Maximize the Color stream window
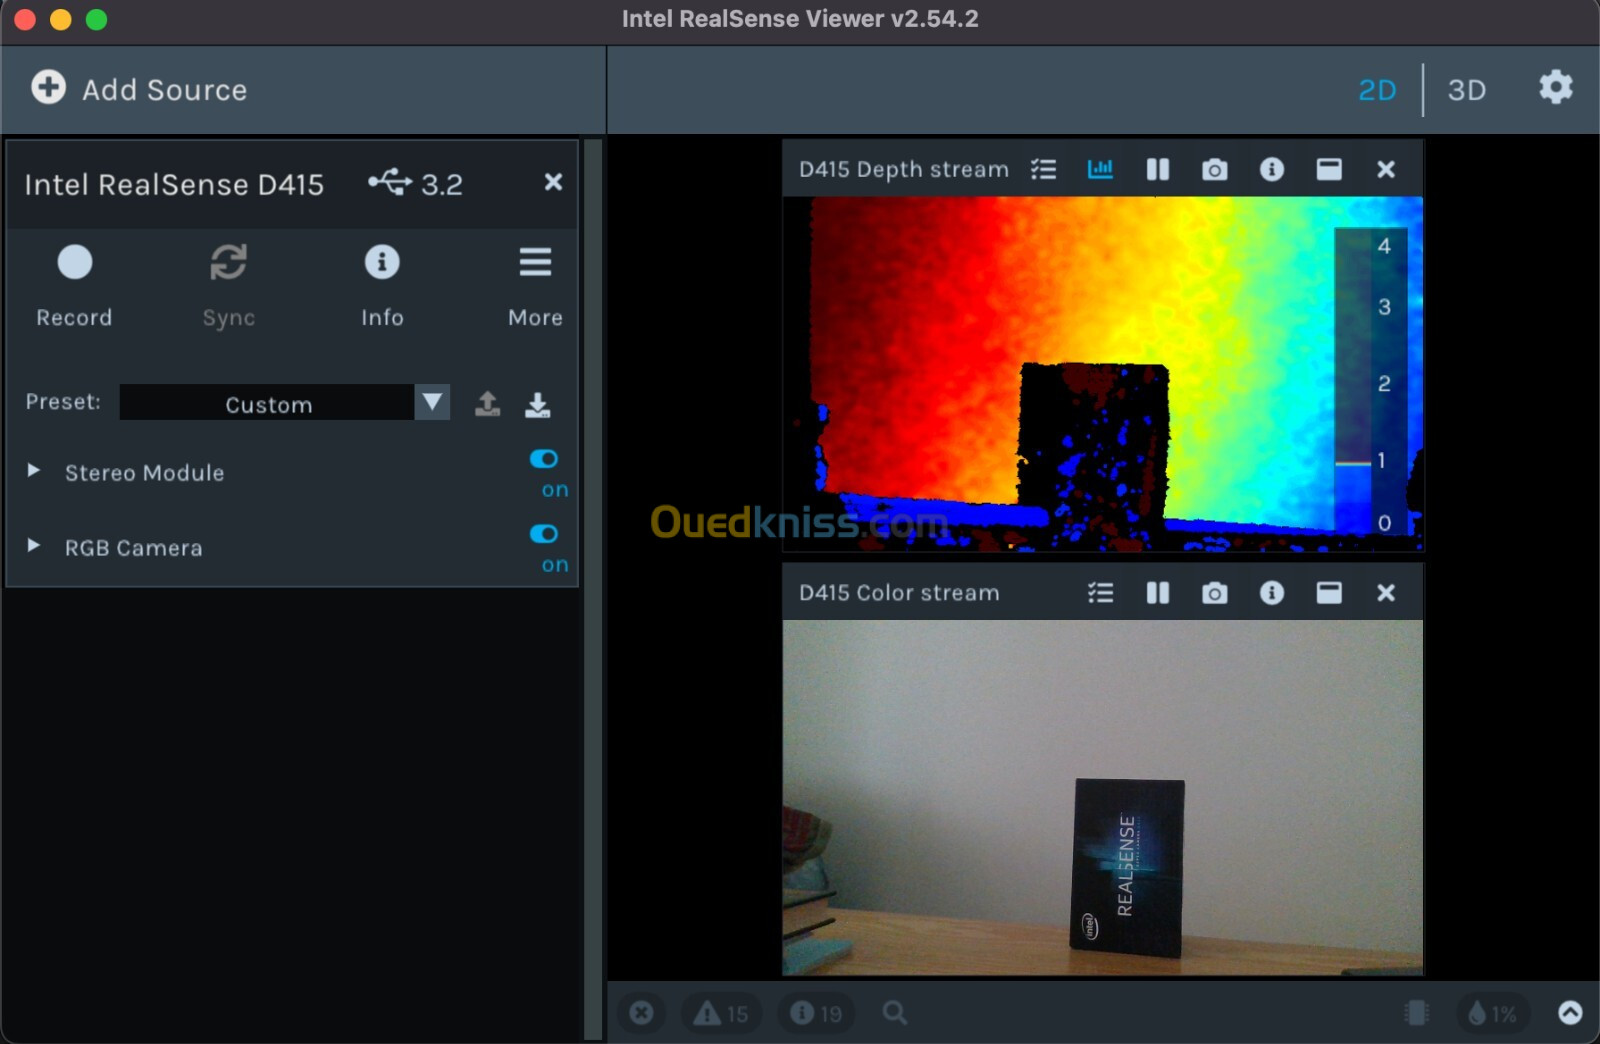The image size is (1600, 1044). click(1329, 593)
